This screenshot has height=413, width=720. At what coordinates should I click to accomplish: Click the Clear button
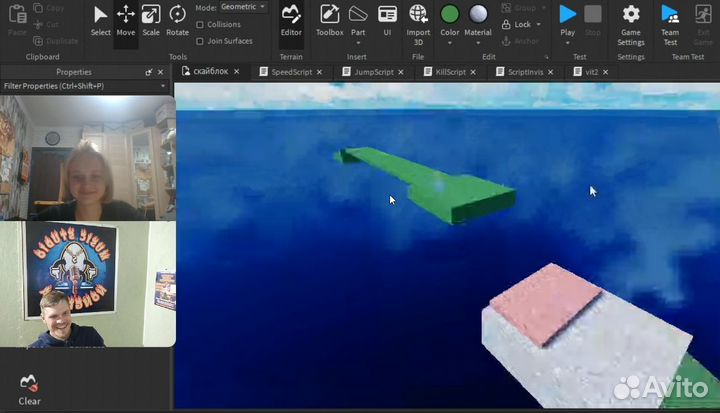(29, 388)
